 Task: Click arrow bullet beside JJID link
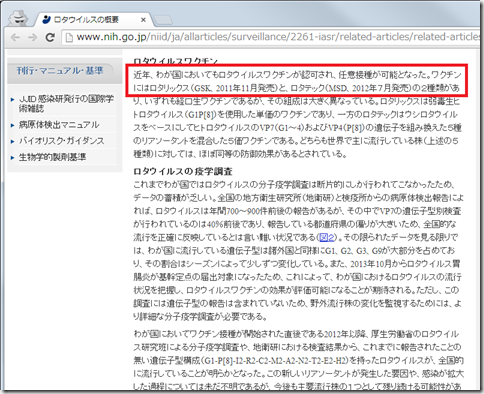pos(12,99)
